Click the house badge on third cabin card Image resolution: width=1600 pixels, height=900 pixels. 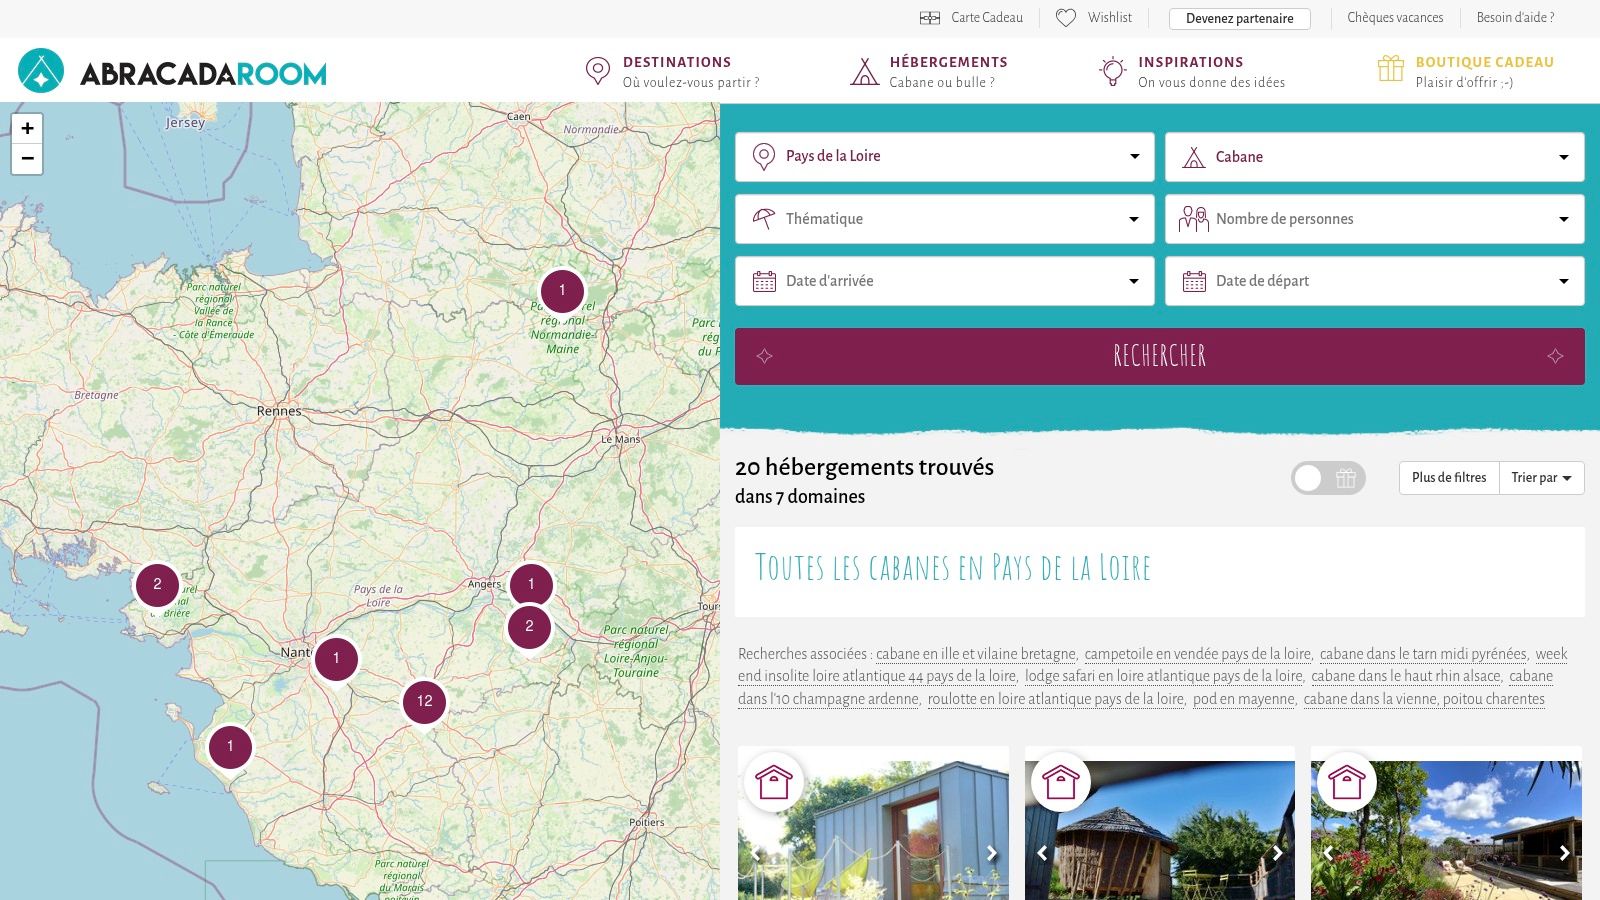[x=1347, y=781]
